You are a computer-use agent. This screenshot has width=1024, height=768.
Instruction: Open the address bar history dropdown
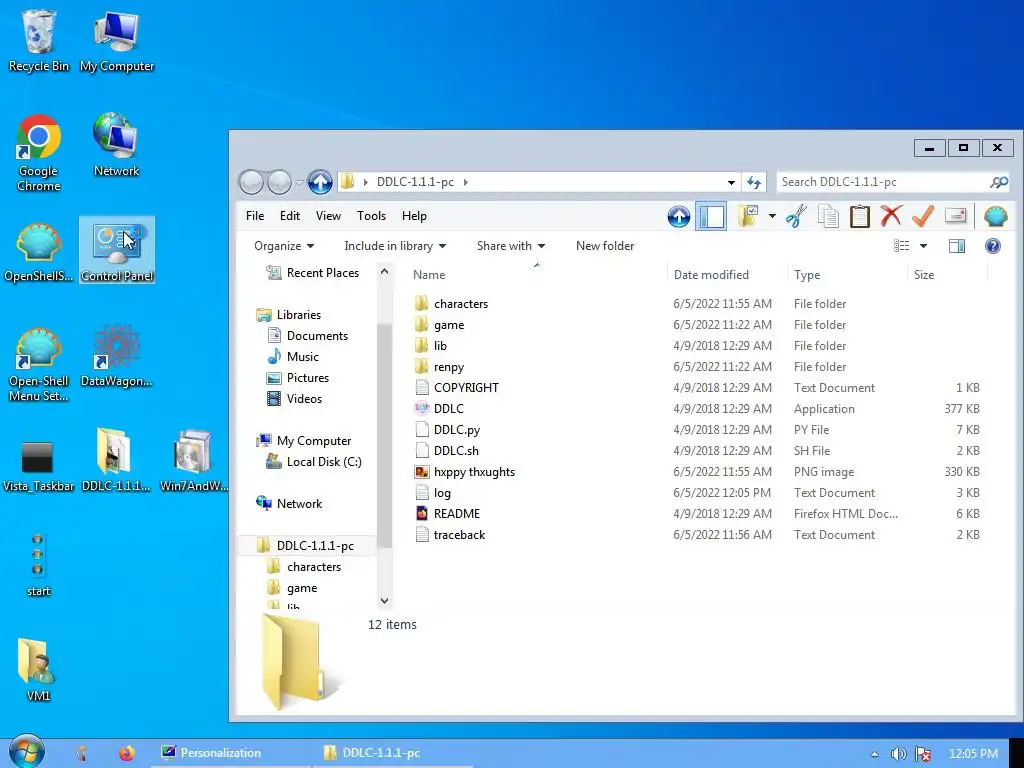point(731,182)
